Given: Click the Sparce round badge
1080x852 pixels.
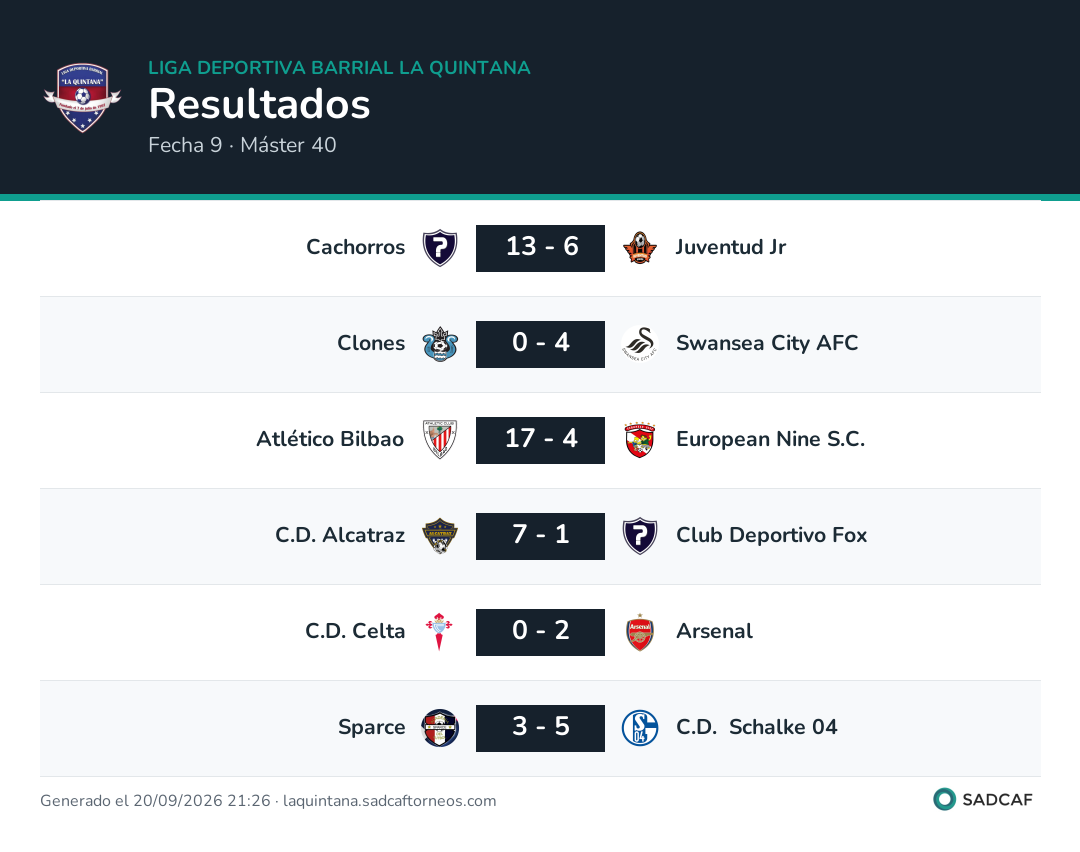Looking at the screenshot, I should (440, 728).
